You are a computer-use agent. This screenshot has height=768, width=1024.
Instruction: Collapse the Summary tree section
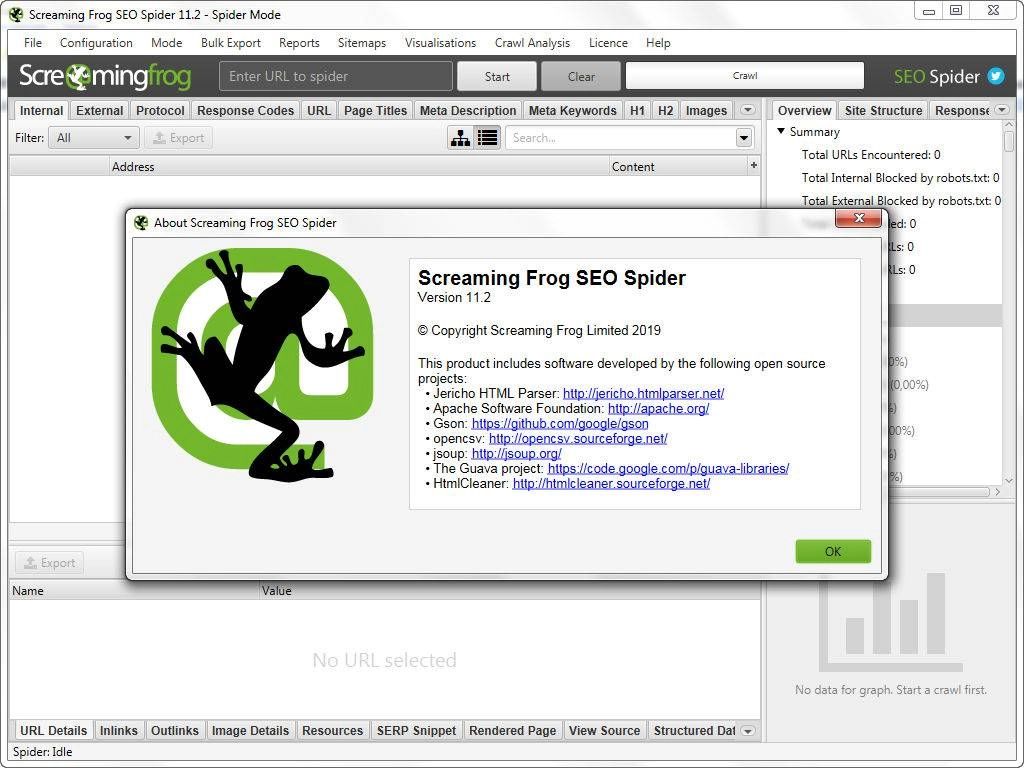780,131
